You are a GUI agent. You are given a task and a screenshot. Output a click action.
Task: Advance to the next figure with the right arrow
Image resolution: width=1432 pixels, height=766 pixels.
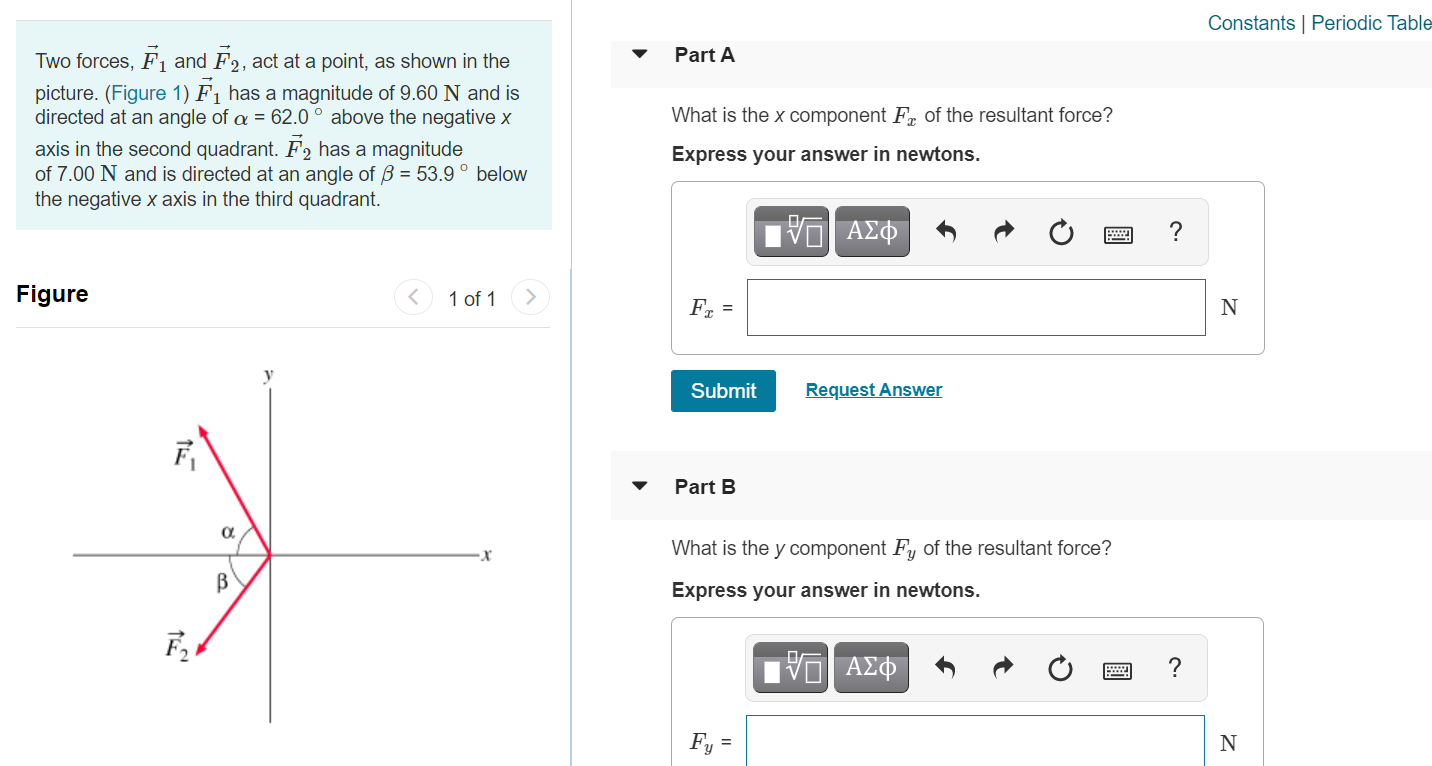530,297
